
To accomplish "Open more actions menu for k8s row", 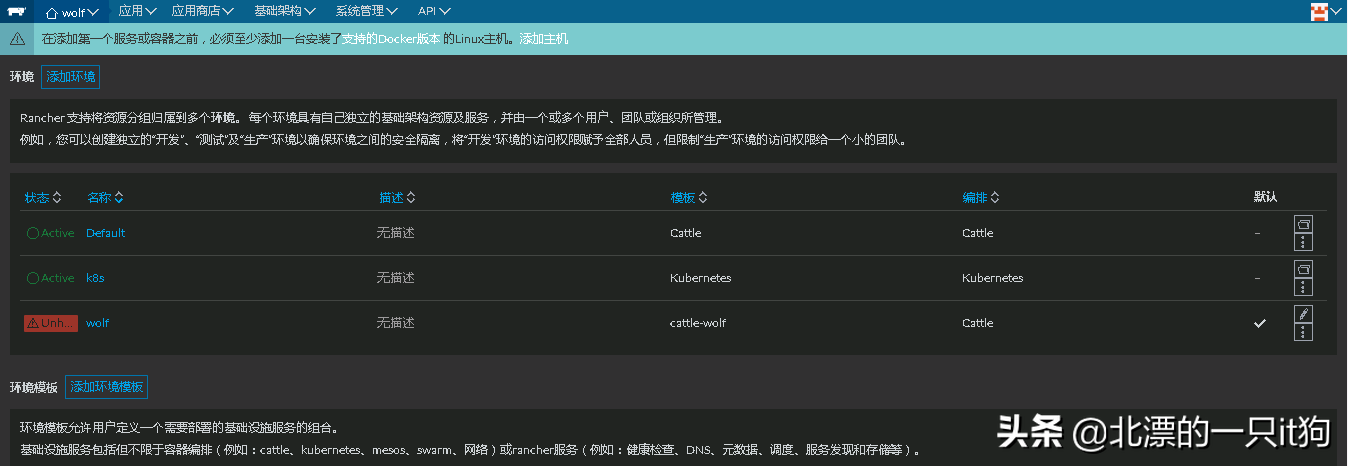I will tap(1303, 287).
